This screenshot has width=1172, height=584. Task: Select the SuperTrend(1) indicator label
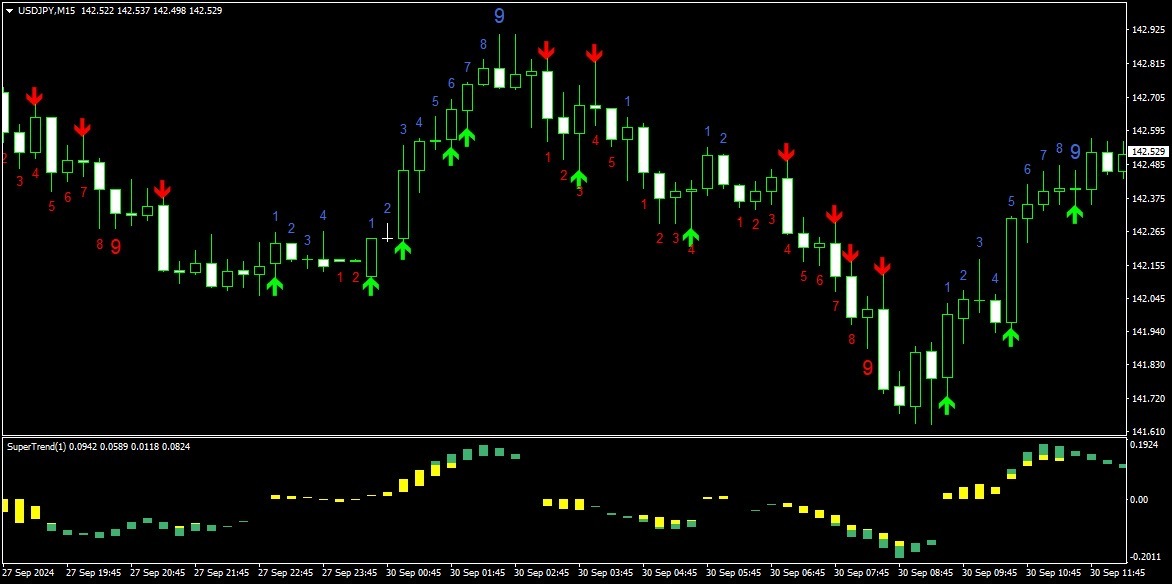pos(36,446)
